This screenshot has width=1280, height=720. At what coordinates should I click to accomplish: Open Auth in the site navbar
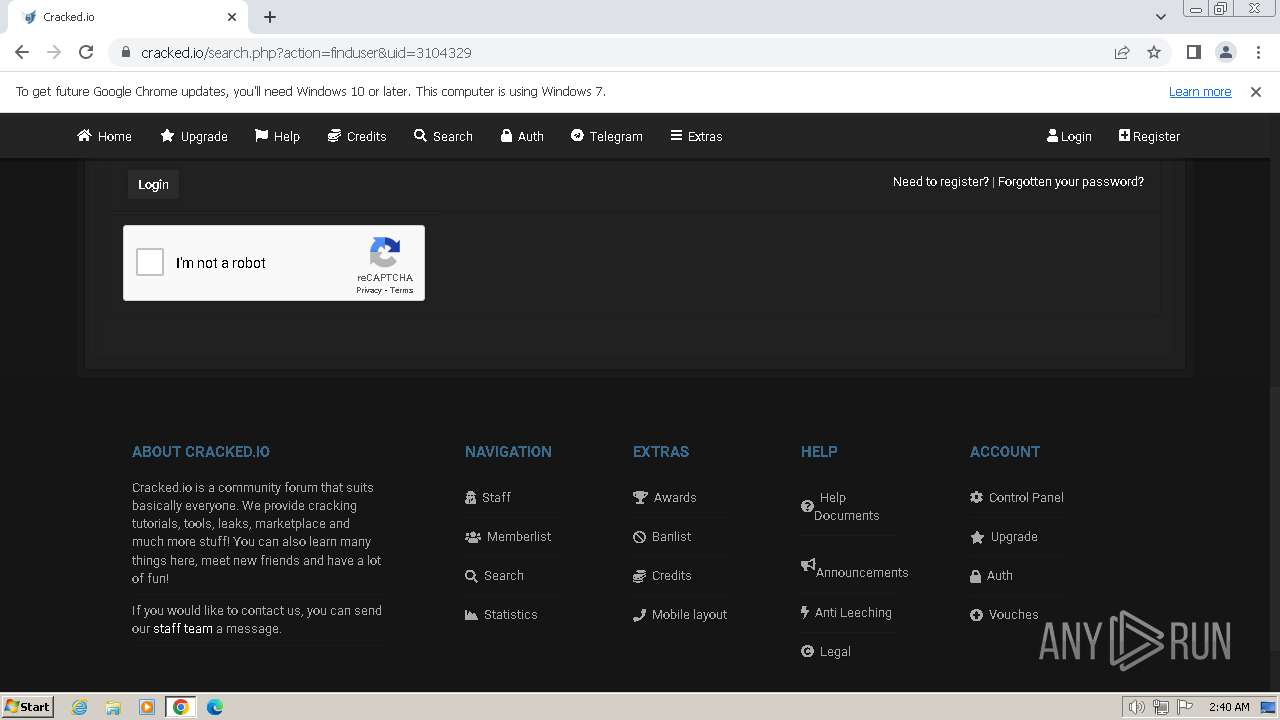click(x=522, y=136)
